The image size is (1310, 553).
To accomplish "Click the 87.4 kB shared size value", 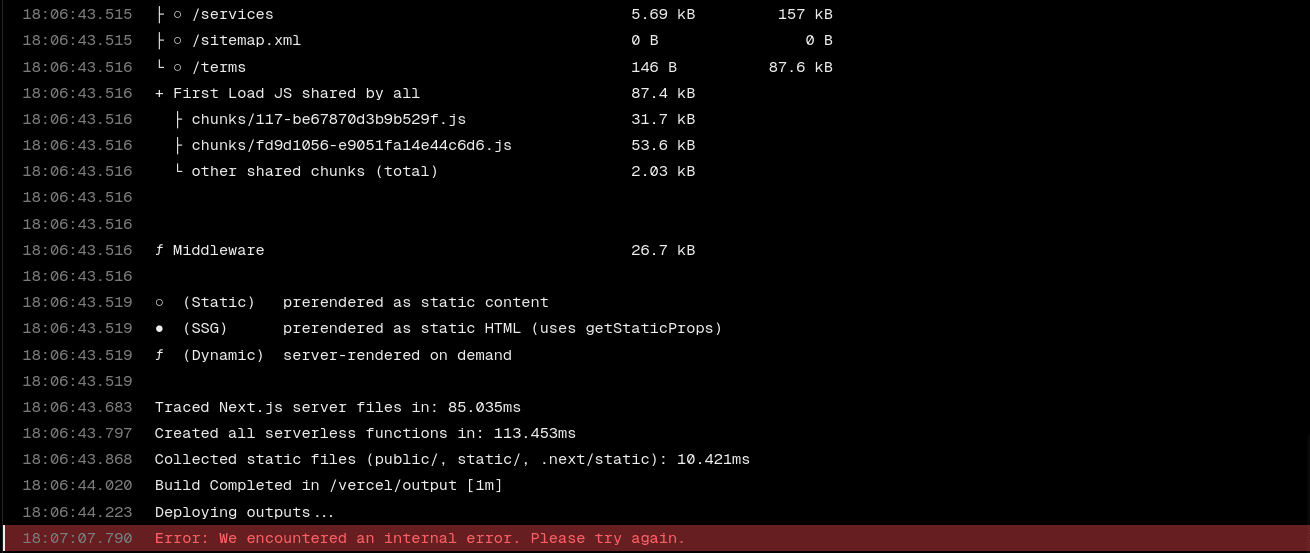I will point(662,94).
